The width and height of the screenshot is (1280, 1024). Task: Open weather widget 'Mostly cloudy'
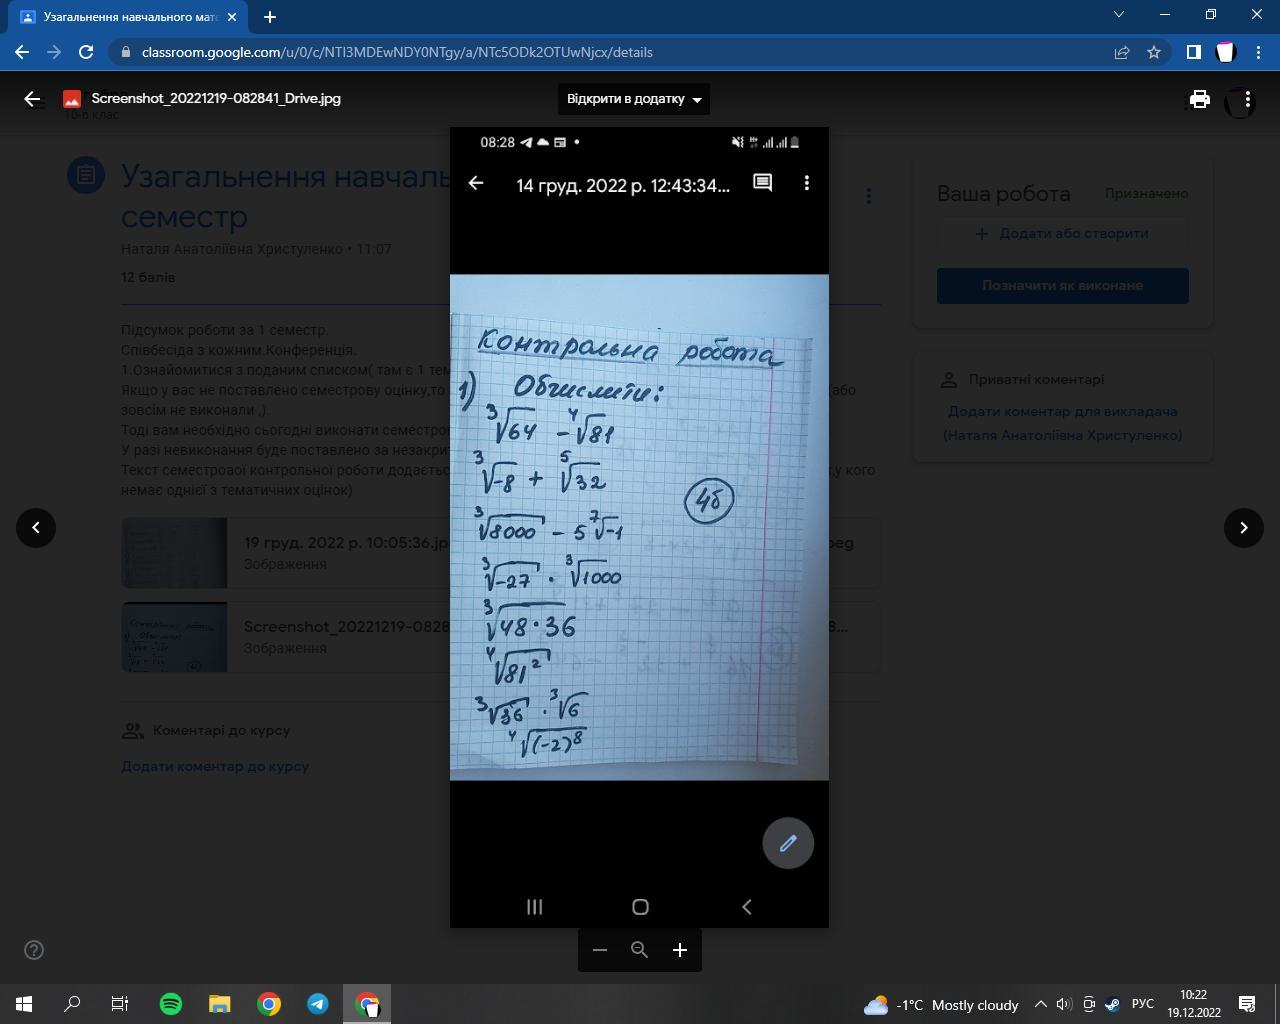(x=942, y=1004)
